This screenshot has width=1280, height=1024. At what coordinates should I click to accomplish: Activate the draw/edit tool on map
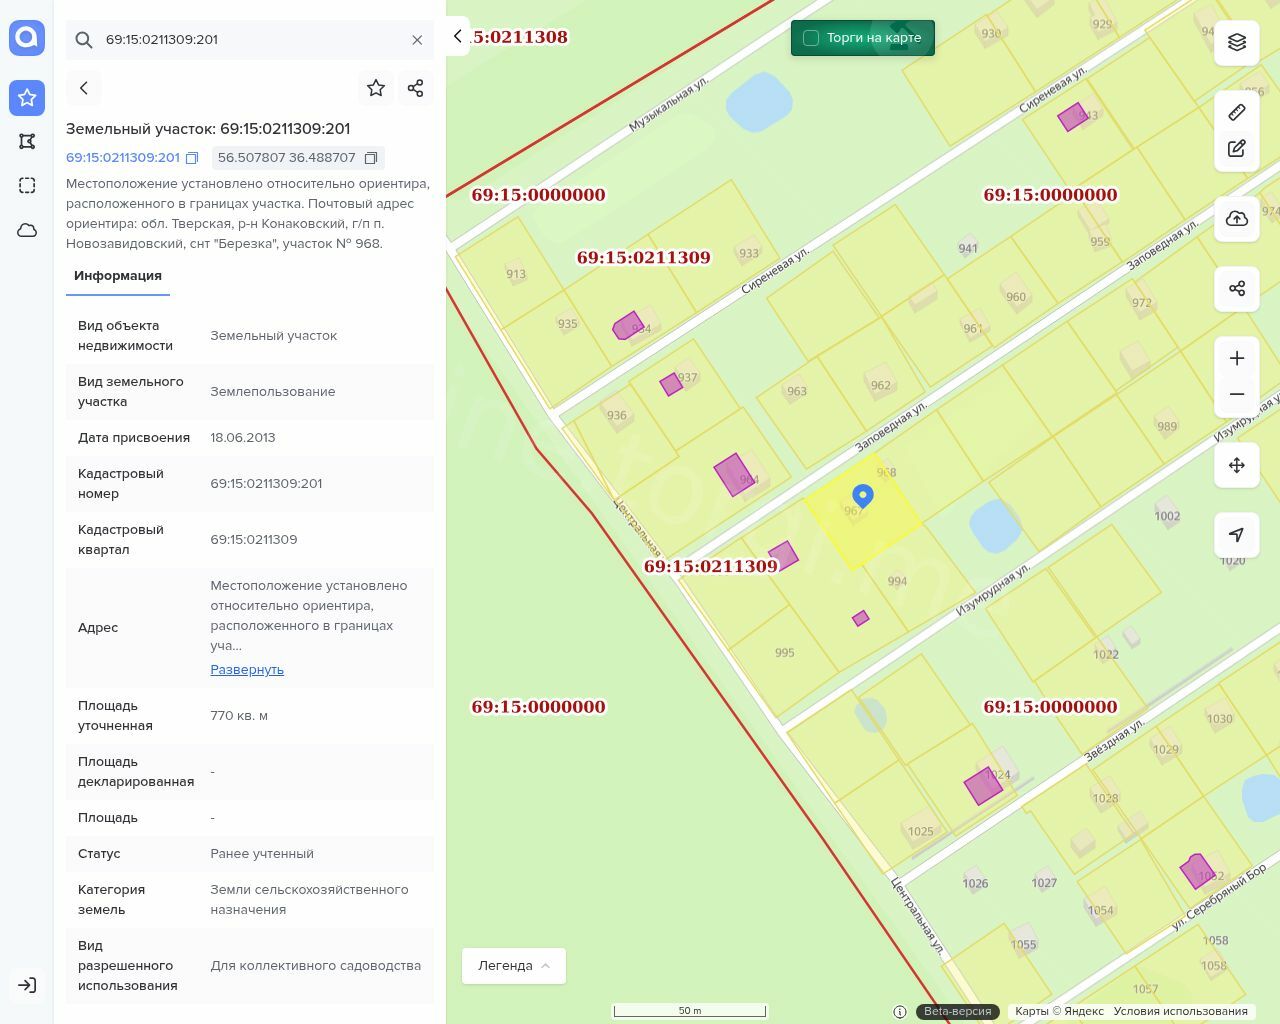pyautogui.click(x=1237, y=148)
